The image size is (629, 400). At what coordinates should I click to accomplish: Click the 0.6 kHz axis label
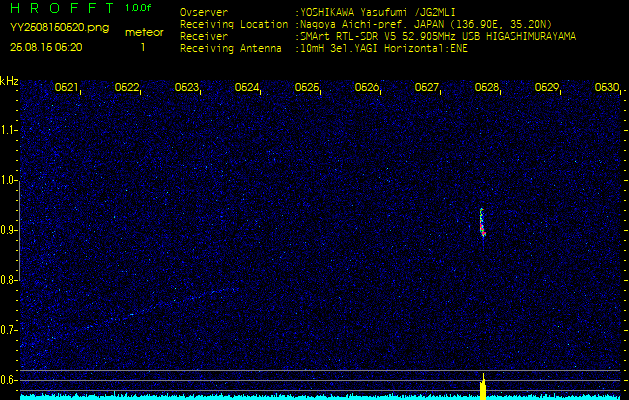[8, 380]
